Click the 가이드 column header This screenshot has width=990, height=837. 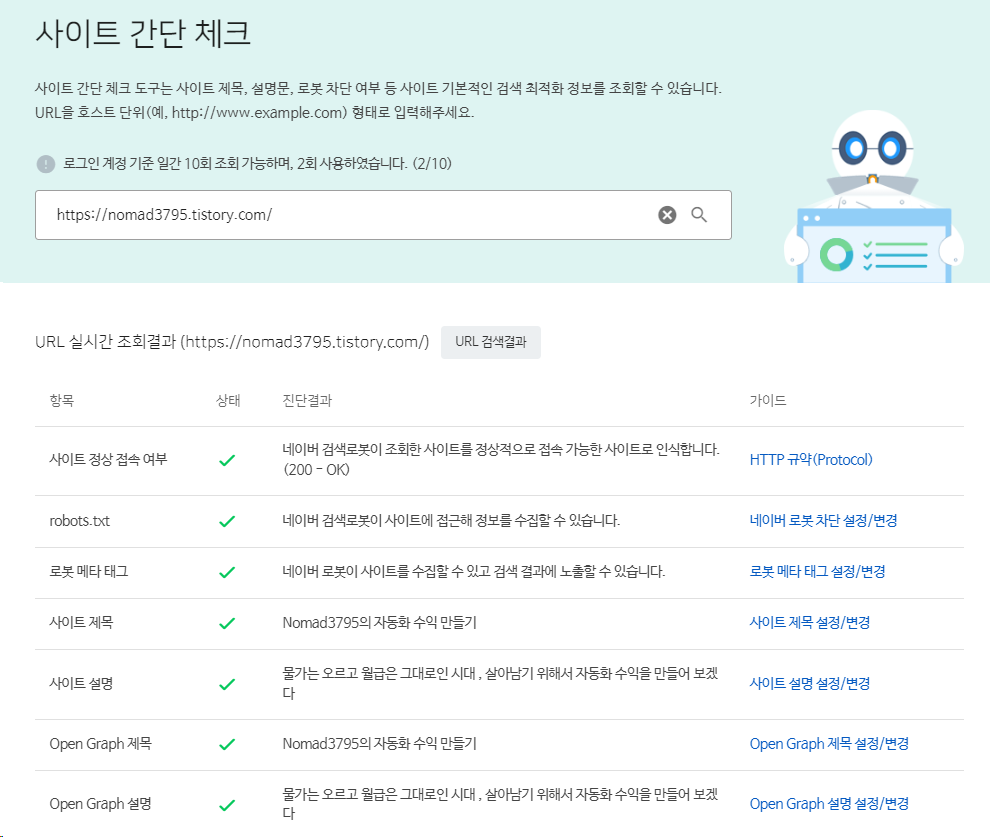(768, 401)
